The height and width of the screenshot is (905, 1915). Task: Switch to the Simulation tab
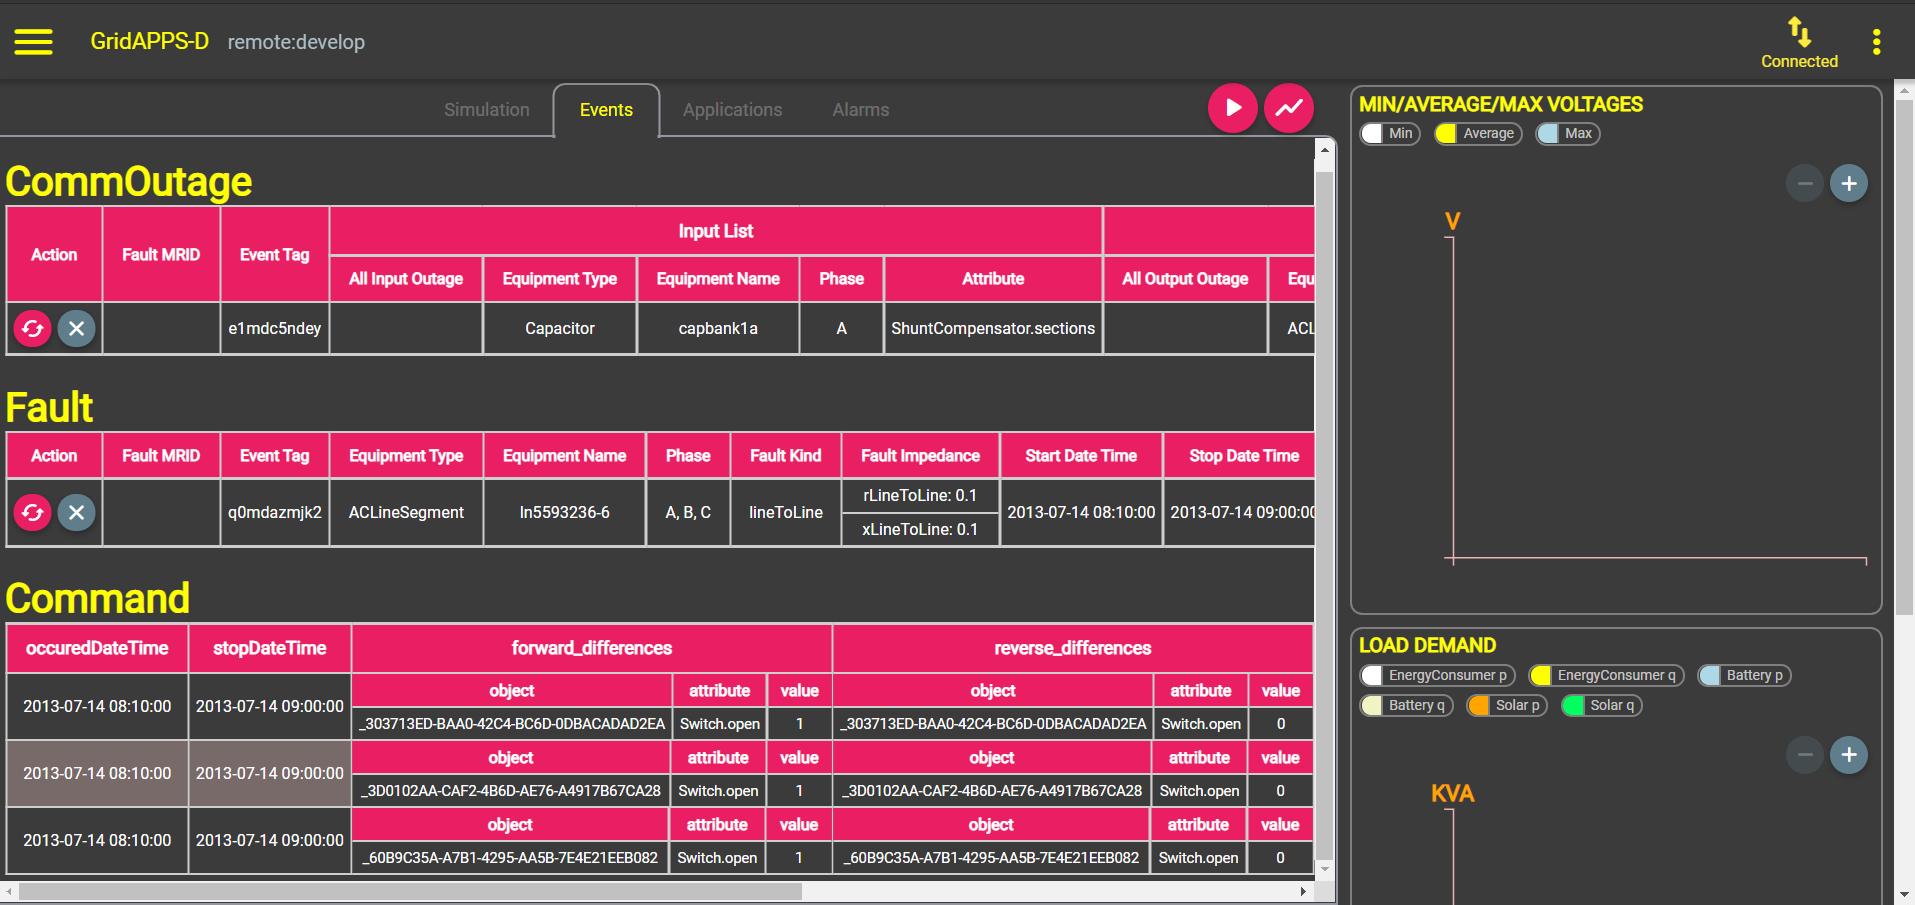(487, 110)
